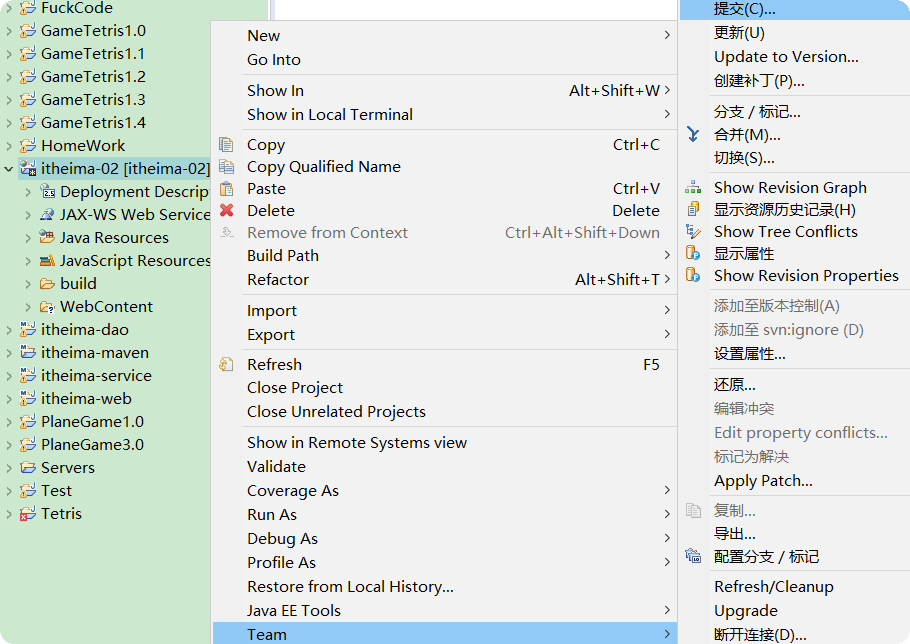Click the itheima-dao project icon

pyautogui.click(x=28, y=330)
